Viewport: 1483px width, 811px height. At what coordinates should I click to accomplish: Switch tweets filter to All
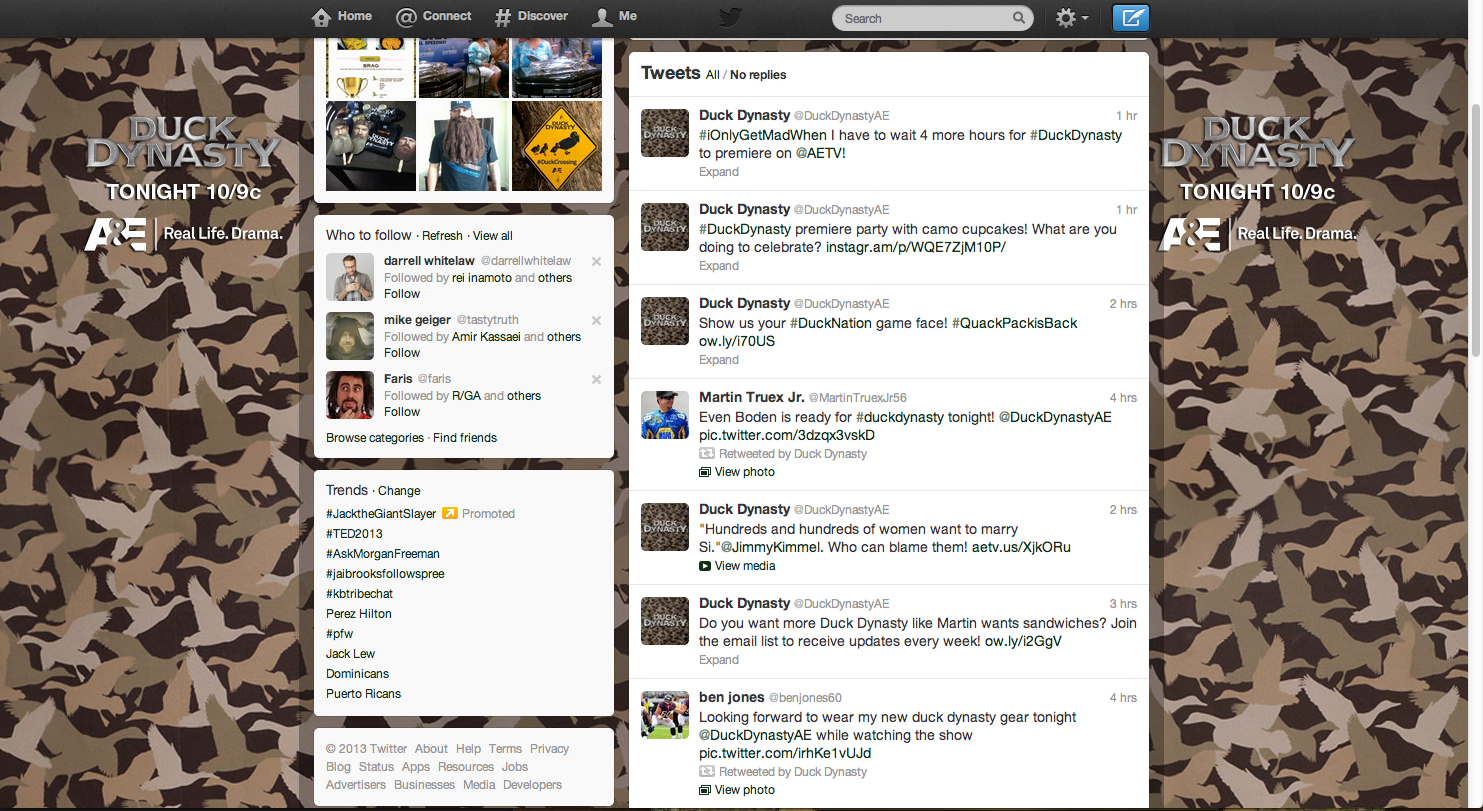click(712, 75)
